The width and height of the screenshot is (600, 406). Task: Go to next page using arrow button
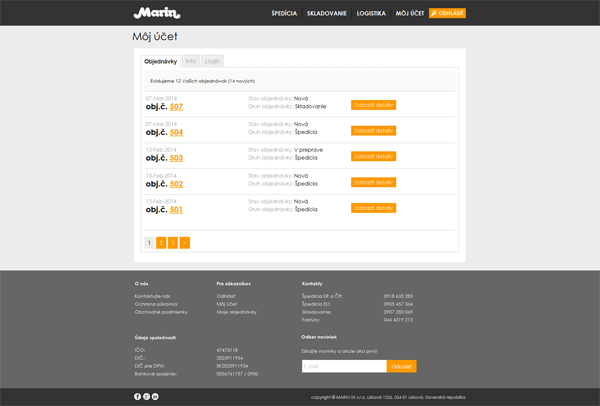pyautogui.click(x=185, y=243)
